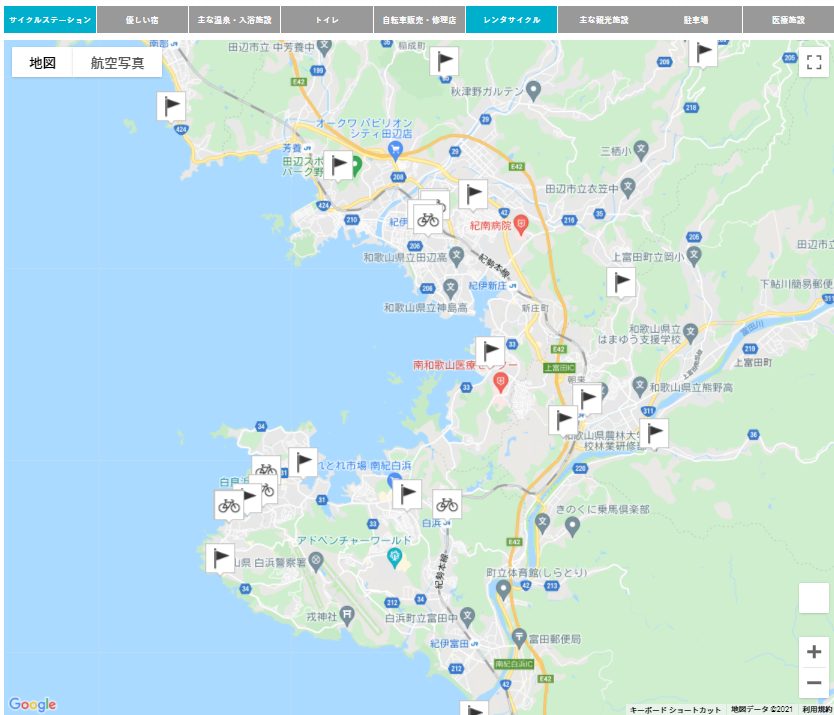Image resolution: width=834 pixels, height=715 pixels.
Task: Switch map view to 地図
Action: pos(43,63)
